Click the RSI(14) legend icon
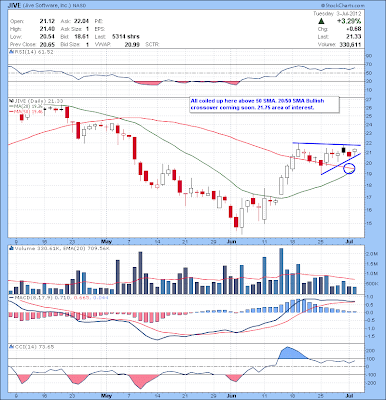 click(x=10, y=52)
